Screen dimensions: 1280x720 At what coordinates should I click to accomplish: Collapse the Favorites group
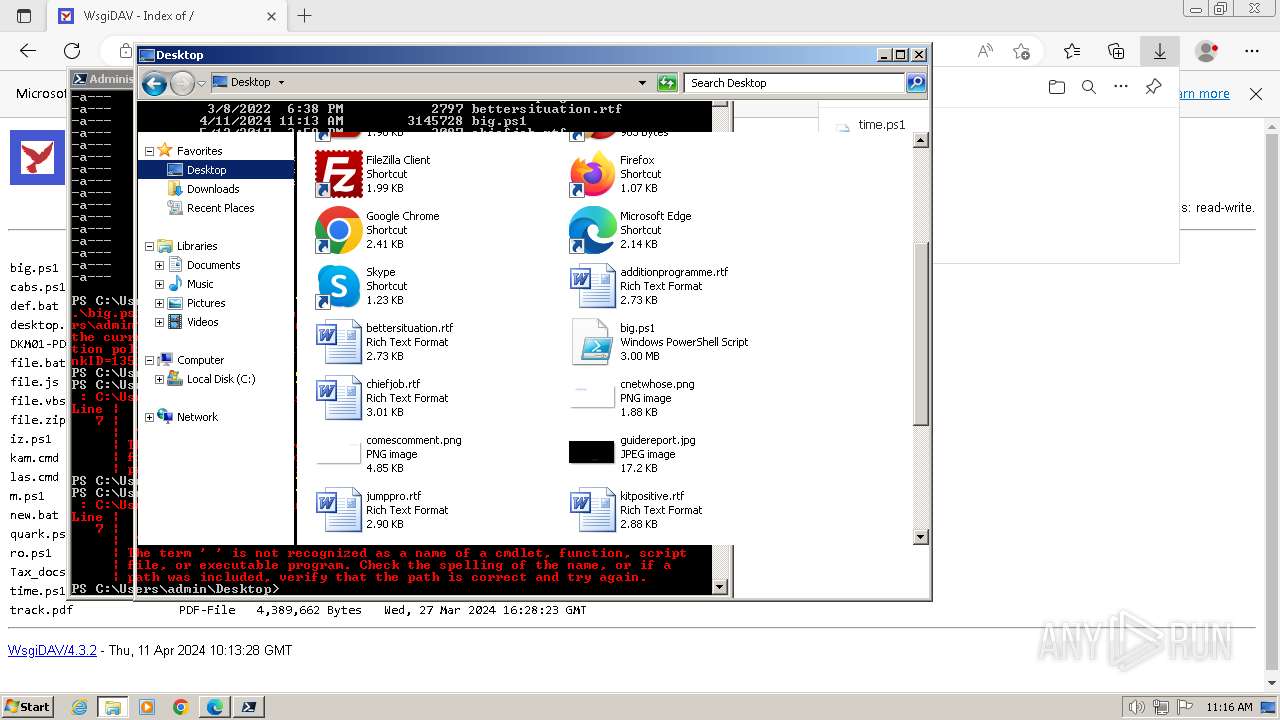point(149,151)
